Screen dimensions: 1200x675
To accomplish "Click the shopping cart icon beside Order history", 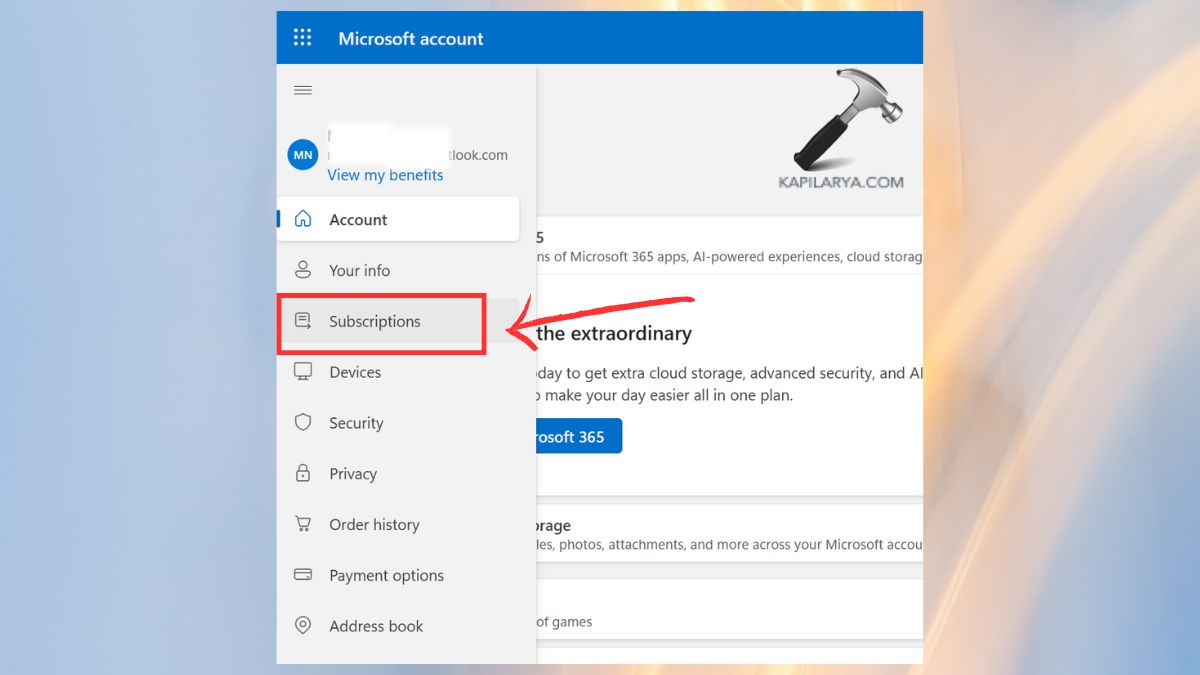I will click(303, 524).
